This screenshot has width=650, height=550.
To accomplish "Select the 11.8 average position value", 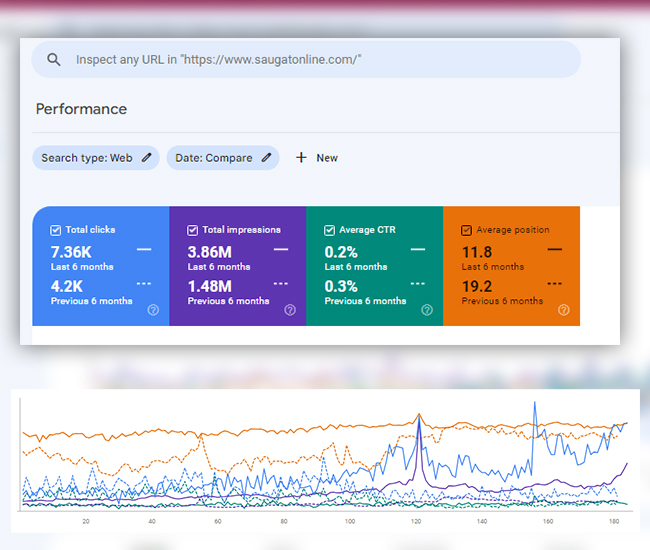I will pos(478,252).
